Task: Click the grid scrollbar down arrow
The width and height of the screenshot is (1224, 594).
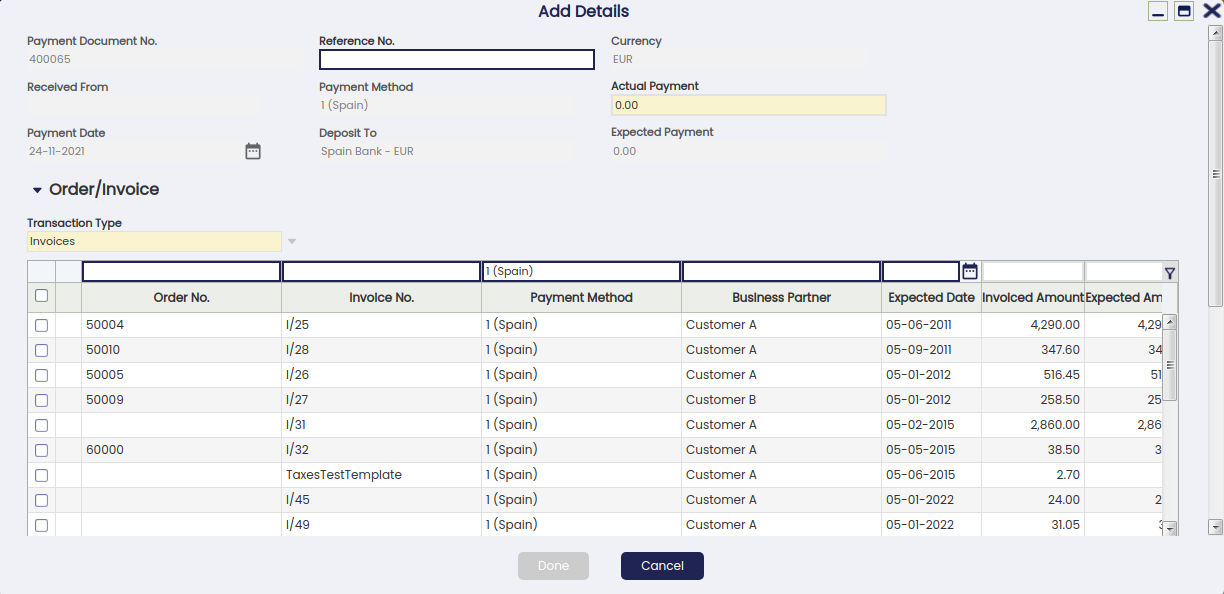Action: point(1170,527)
